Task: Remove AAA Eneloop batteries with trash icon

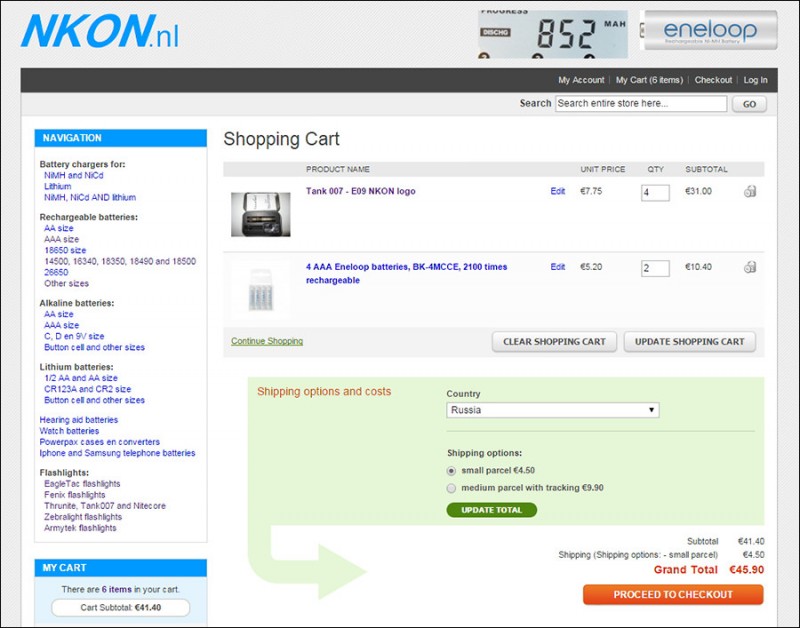Action: point(749,267)
